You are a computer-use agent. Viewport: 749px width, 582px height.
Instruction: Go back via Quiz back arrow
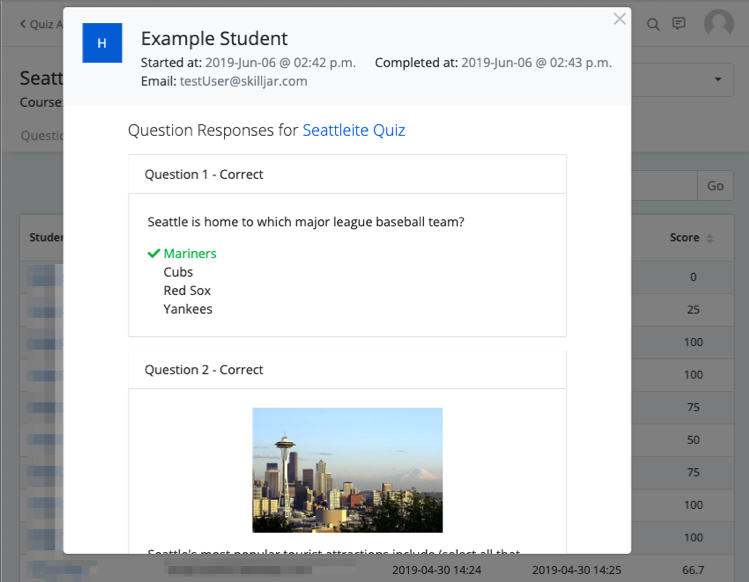pyautogui.click(x=23, y=24)
